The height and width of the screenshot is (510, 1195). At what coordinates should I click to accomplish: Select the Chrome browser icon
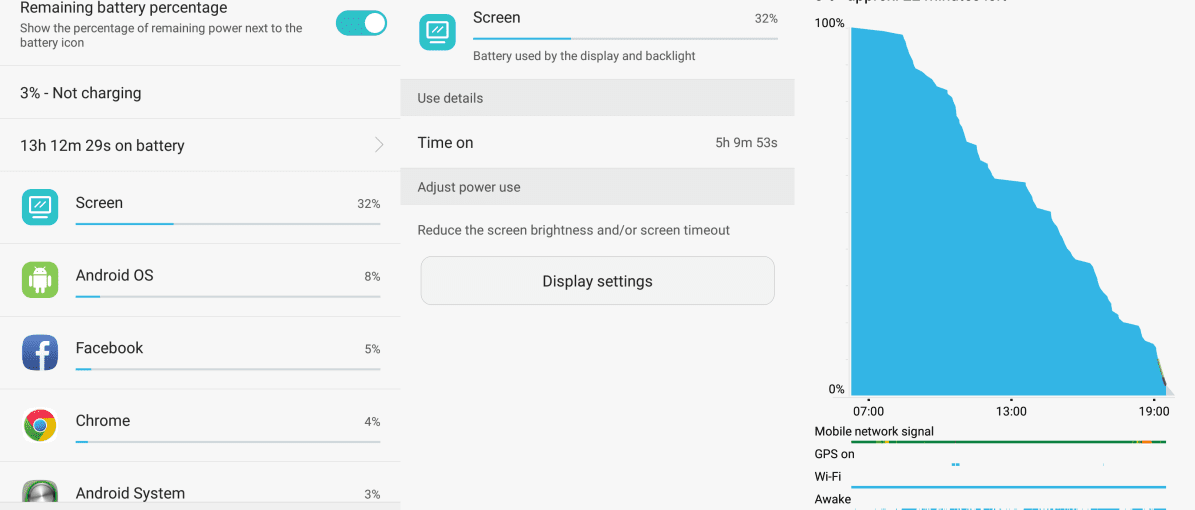[x=40, y=425]
